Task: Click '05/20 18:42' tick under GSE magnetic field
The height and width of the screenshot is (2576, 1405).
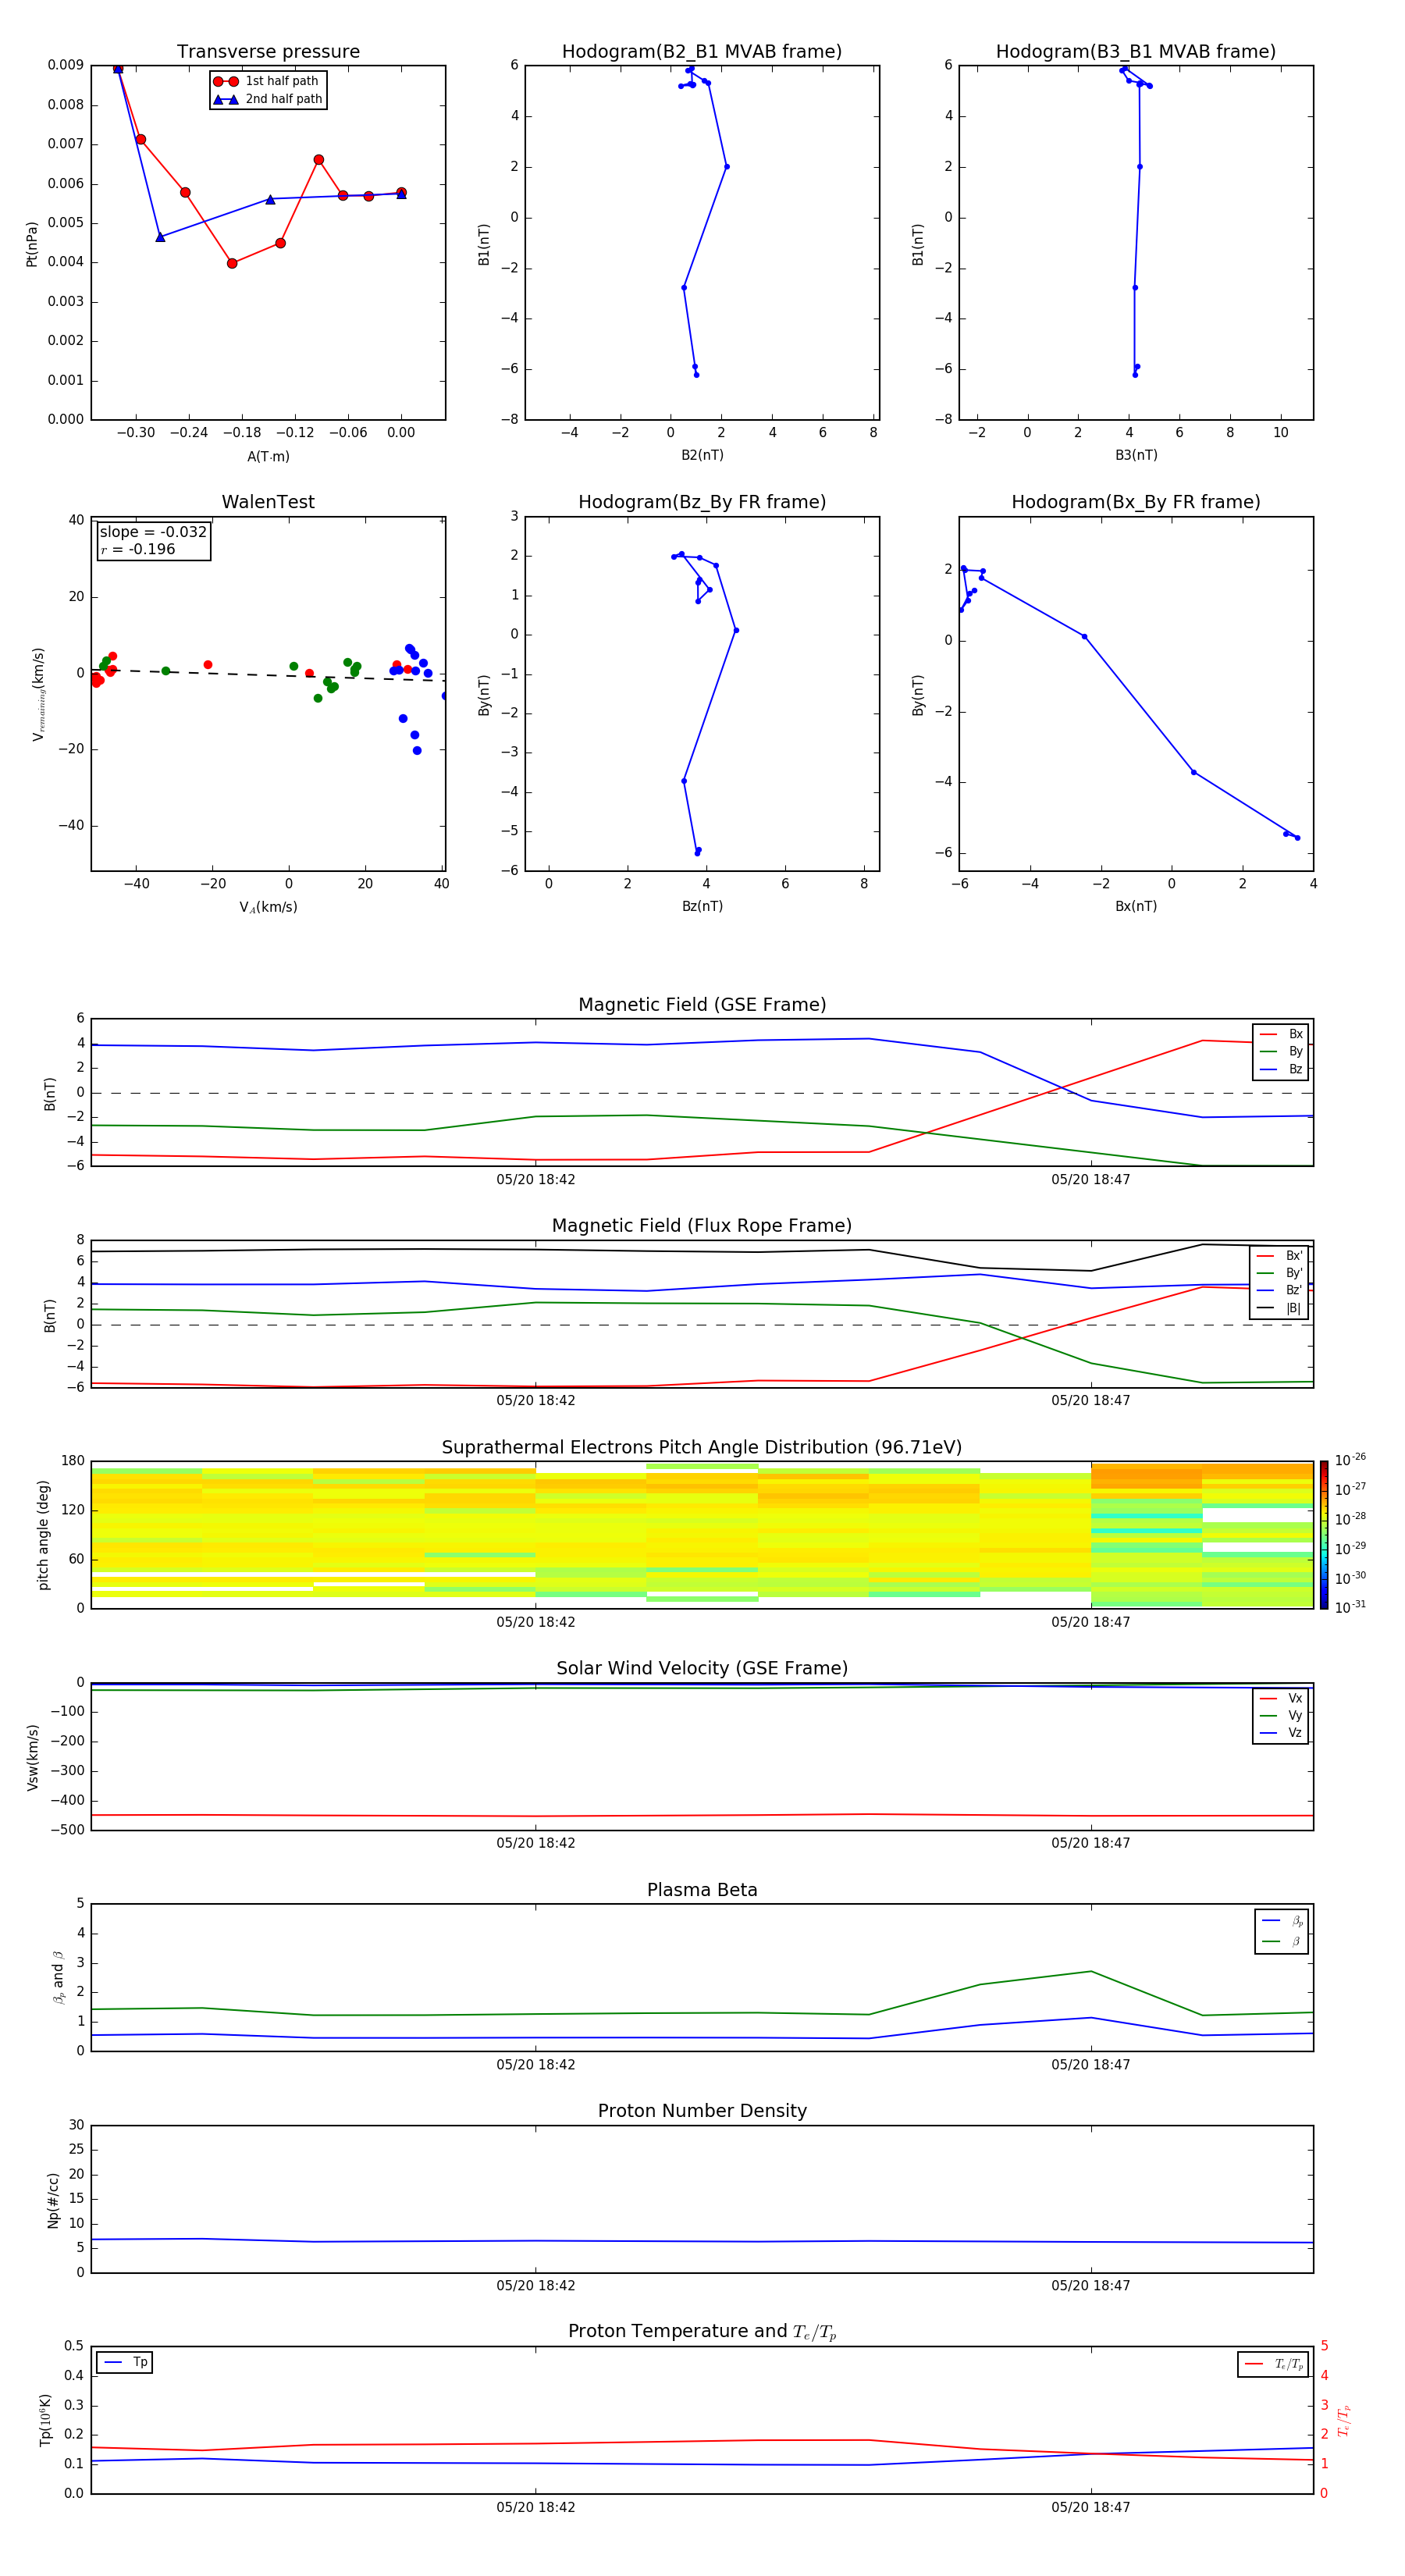Action: [536, 1179]
